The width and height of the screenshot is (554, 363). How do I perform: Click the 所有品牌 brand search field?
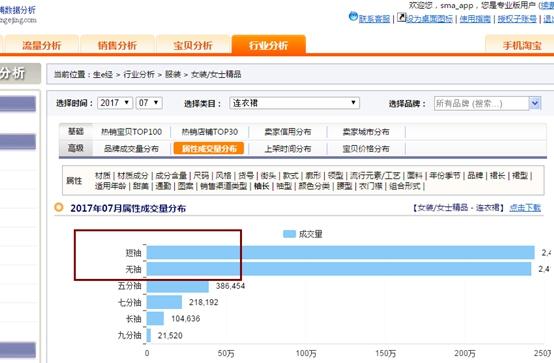482,104
